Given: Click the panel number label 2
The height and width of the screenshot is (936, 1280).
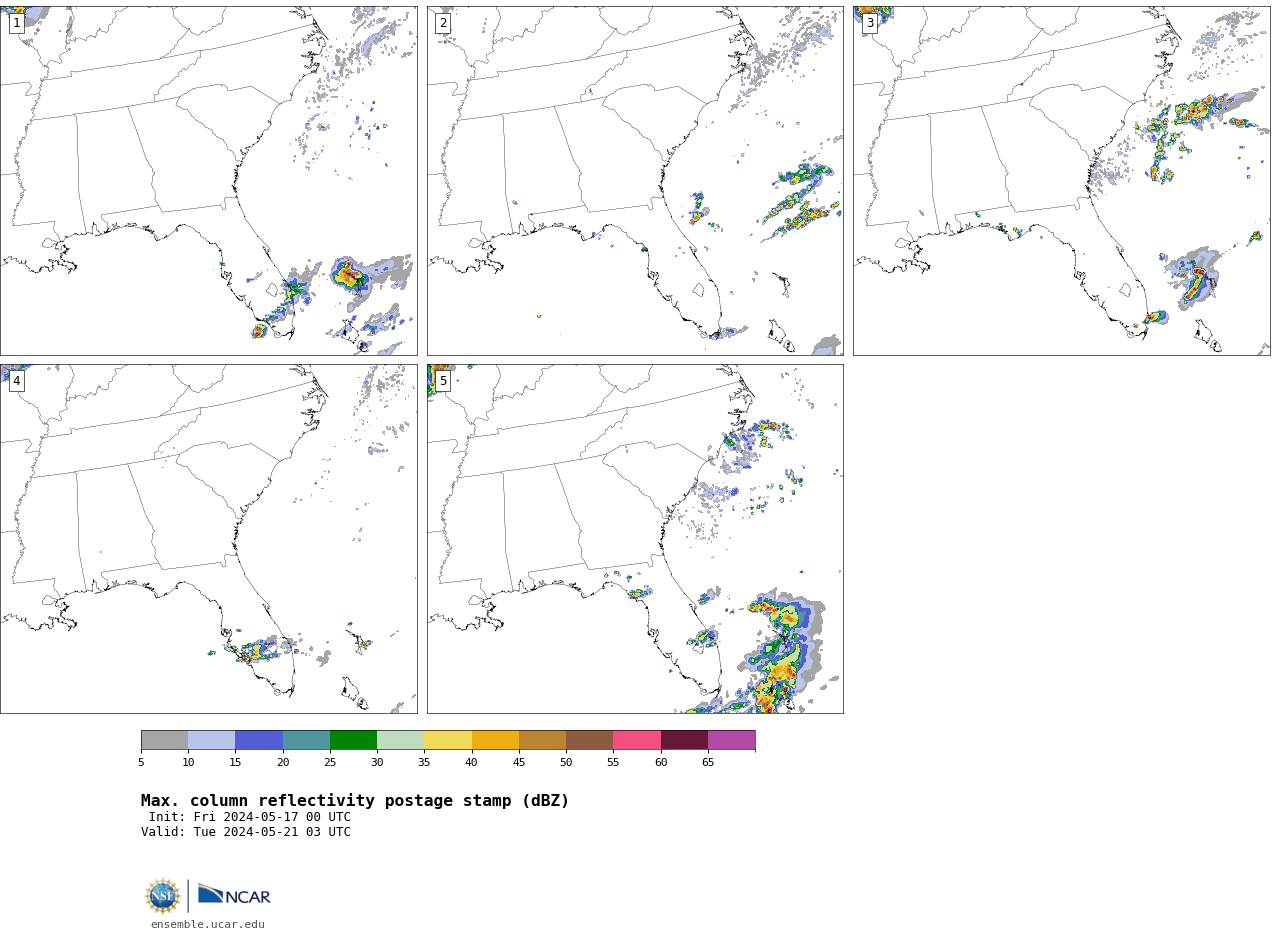Looking at the screenshot, I should tap(443, 23).
